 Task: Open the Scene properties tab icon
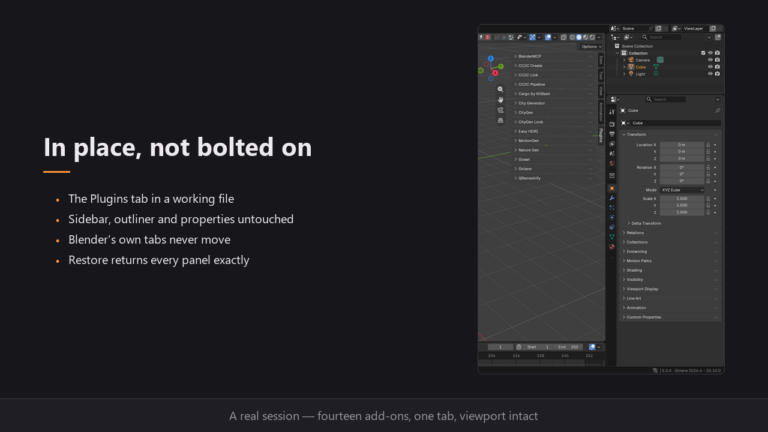pos(612,154)
